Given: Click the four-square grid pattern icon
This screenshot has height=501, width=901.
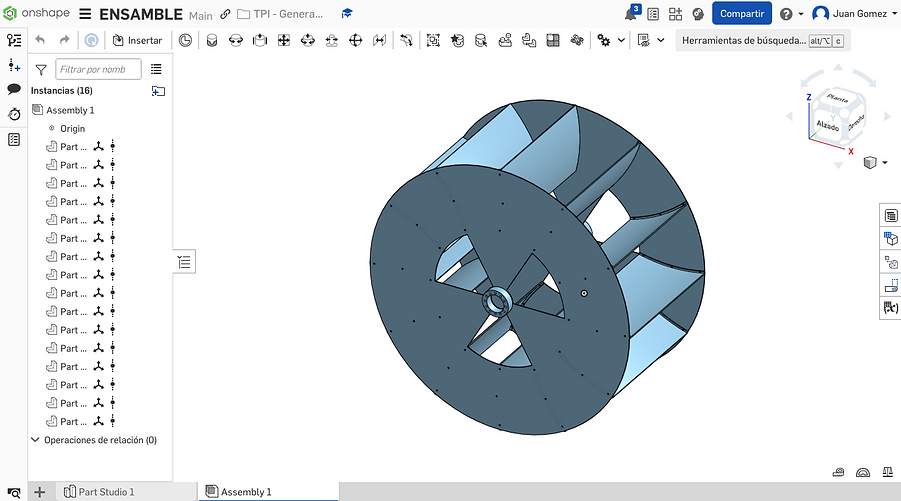Looking at the screenshot, I should (x=553, y=40).
